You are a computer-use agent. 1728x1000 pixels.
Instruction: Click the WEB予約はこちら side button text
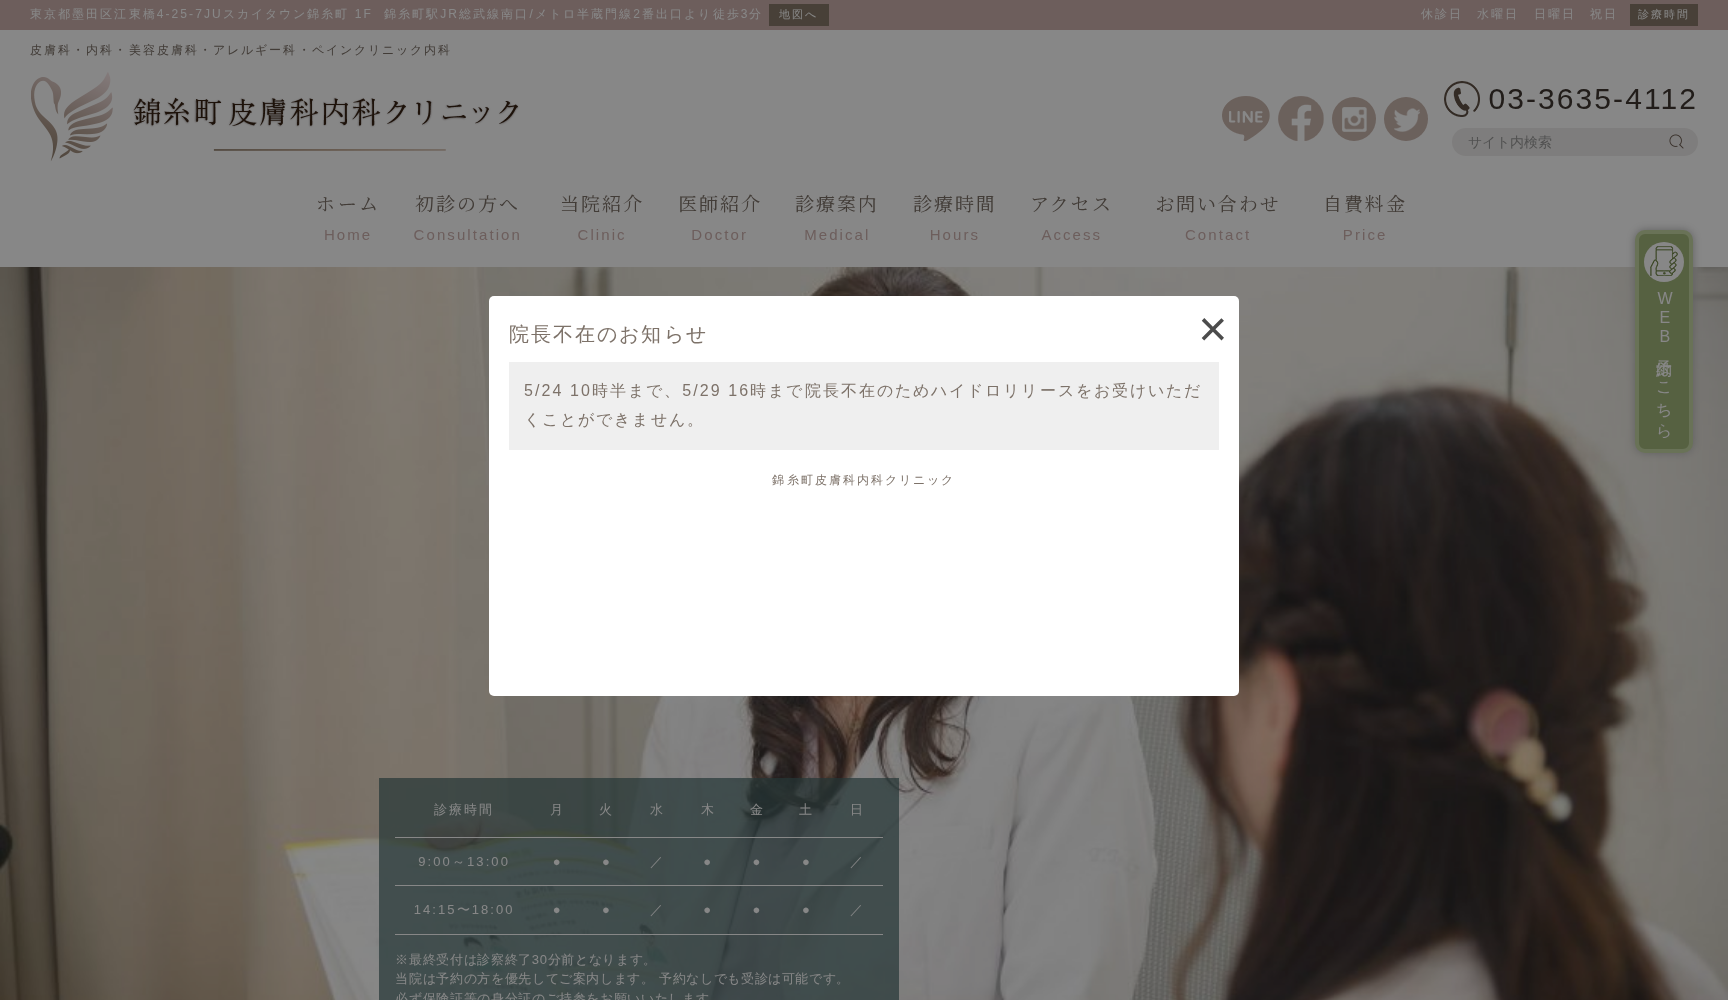coord(1663,365)
